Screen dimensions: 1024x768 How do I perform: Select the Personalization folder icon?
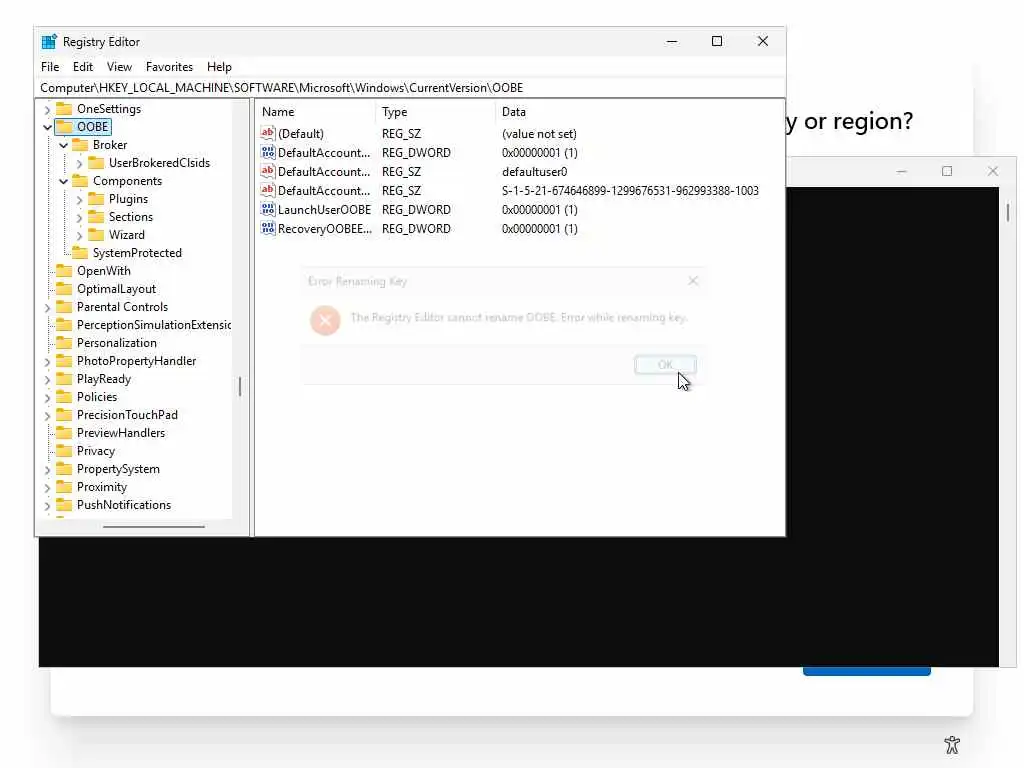tap(64, 342)
